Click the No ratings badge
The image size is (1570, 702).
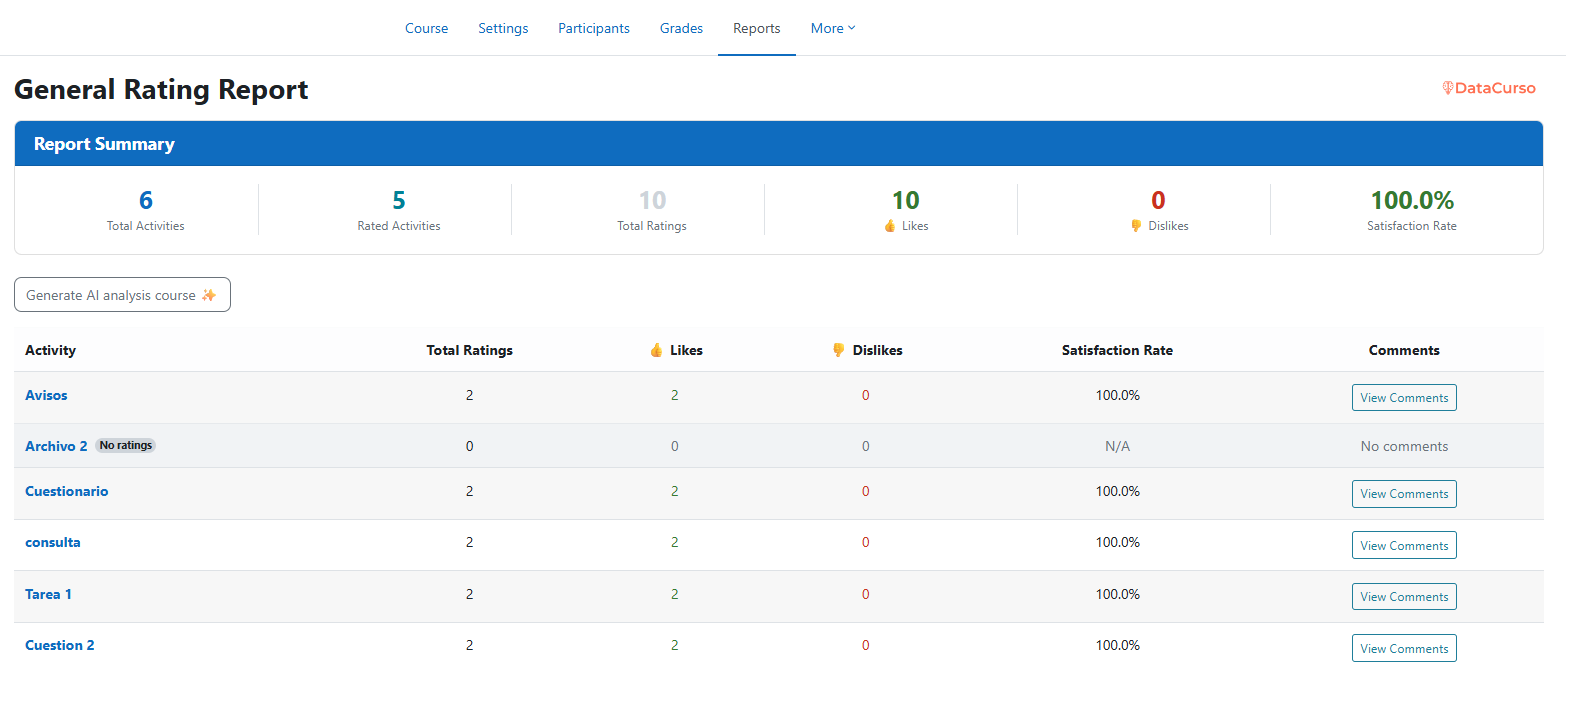coord(126,446)
